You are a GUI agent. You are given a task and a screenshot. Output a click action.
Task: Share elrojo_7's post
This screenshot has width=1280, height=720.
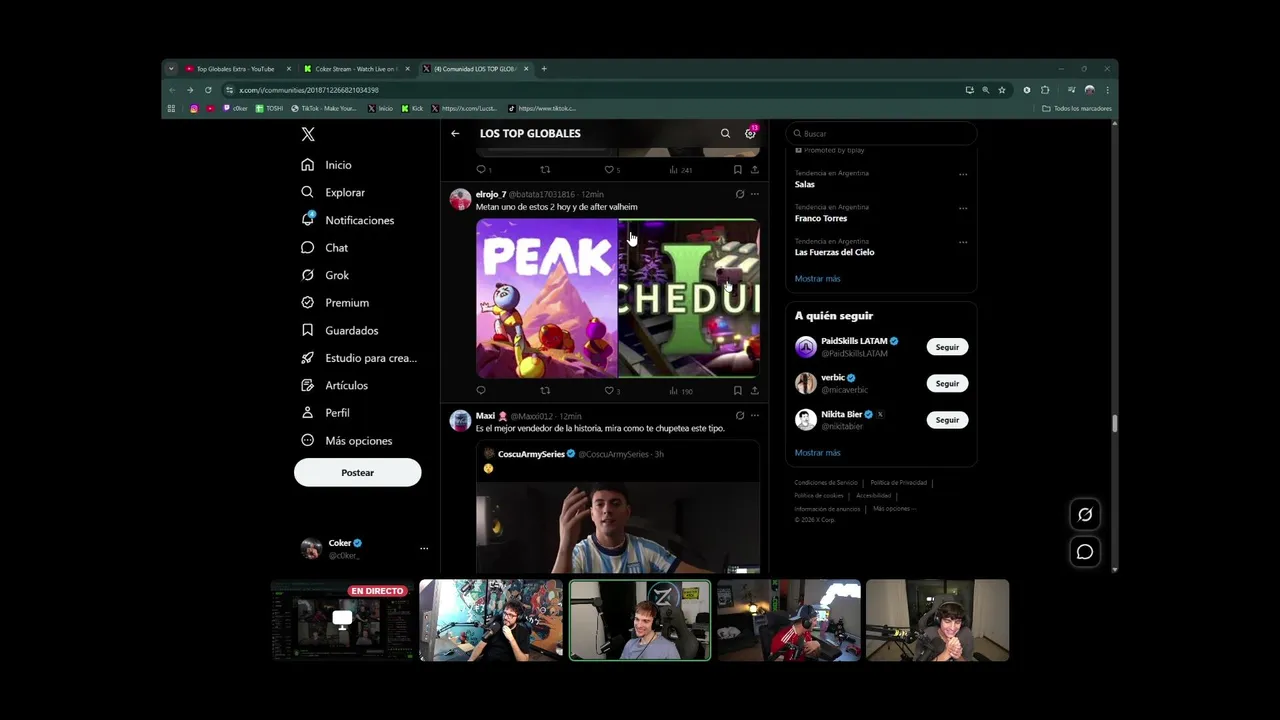click(x=754, y=391)
